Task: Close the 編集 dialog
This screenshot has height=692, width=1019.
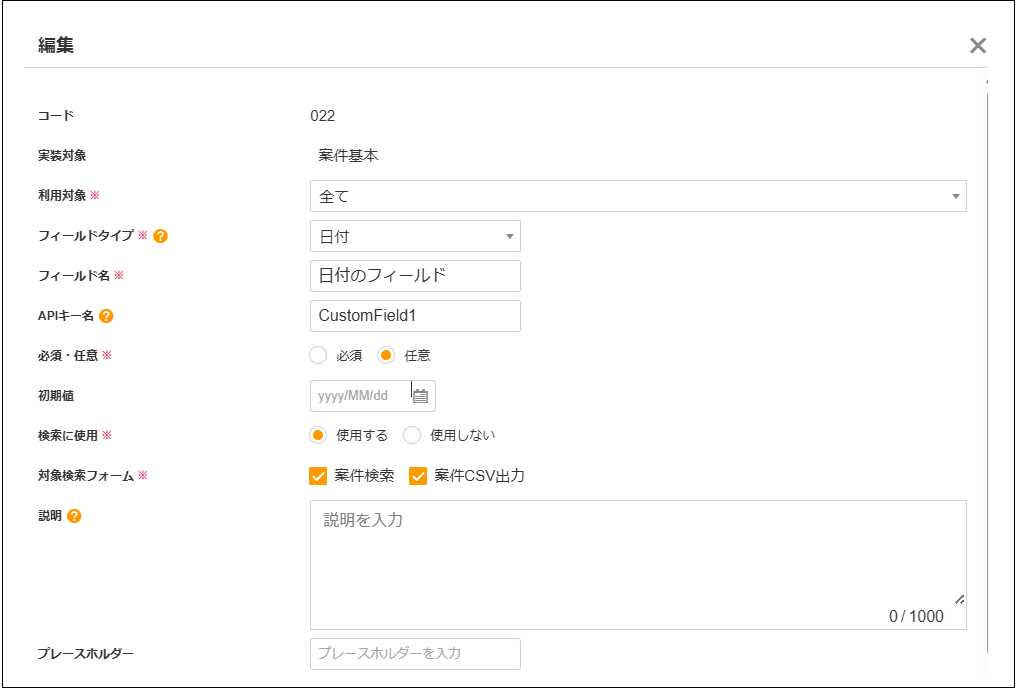Action: pos(977,45)
